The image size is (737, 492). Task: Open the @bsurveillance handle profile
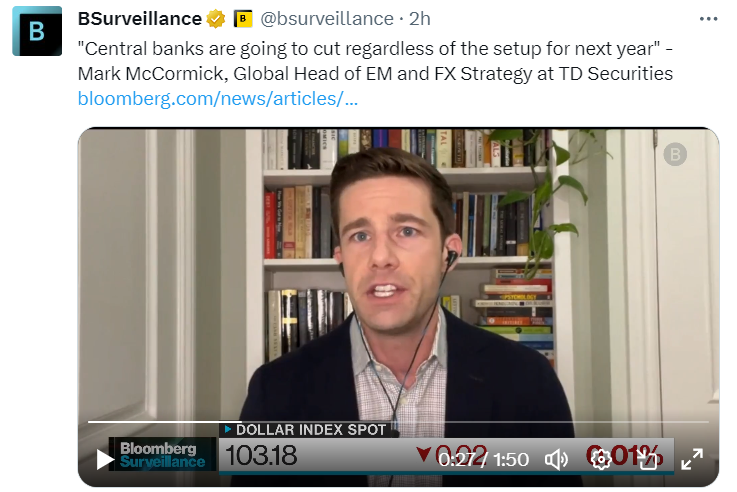pyautogui.click(x=327, y=19)
